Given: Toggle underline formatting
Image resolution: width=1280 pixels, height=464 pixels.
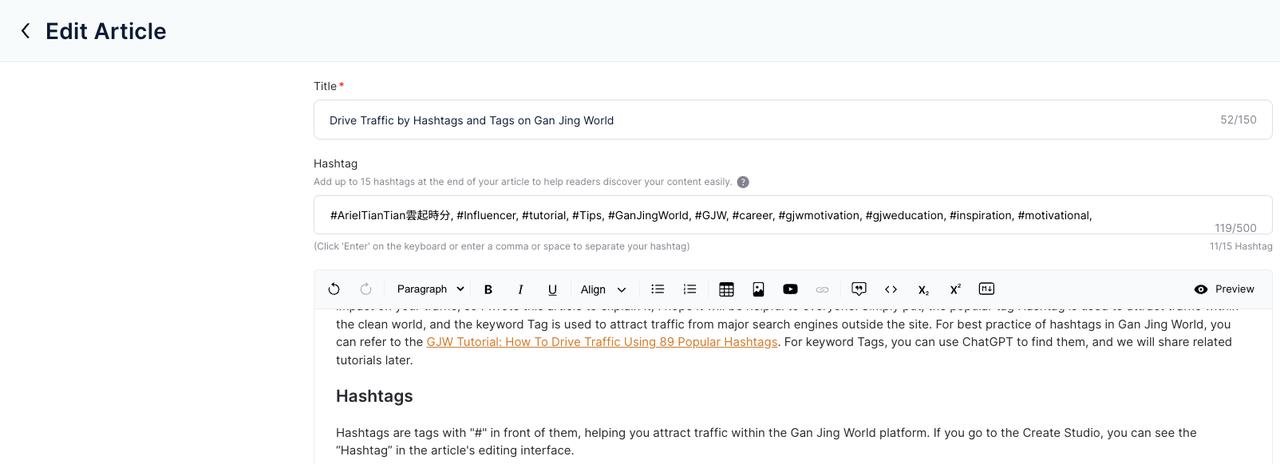Looking at the screenshot, I should pyautogui.click(x=552, y=289).
